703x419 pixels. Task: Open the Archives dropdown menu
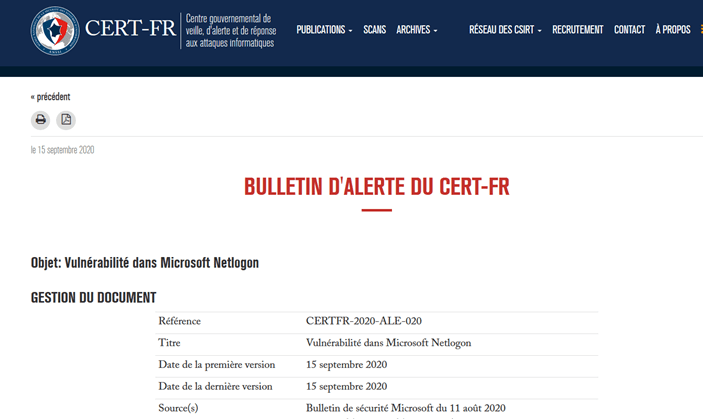417,30
